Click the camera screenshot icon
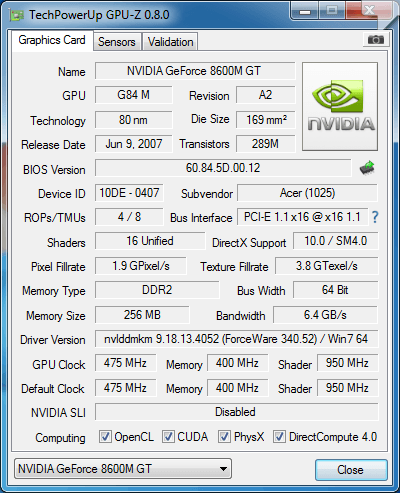The height and width of the screenshot is (493, 400). pos(376,40)
